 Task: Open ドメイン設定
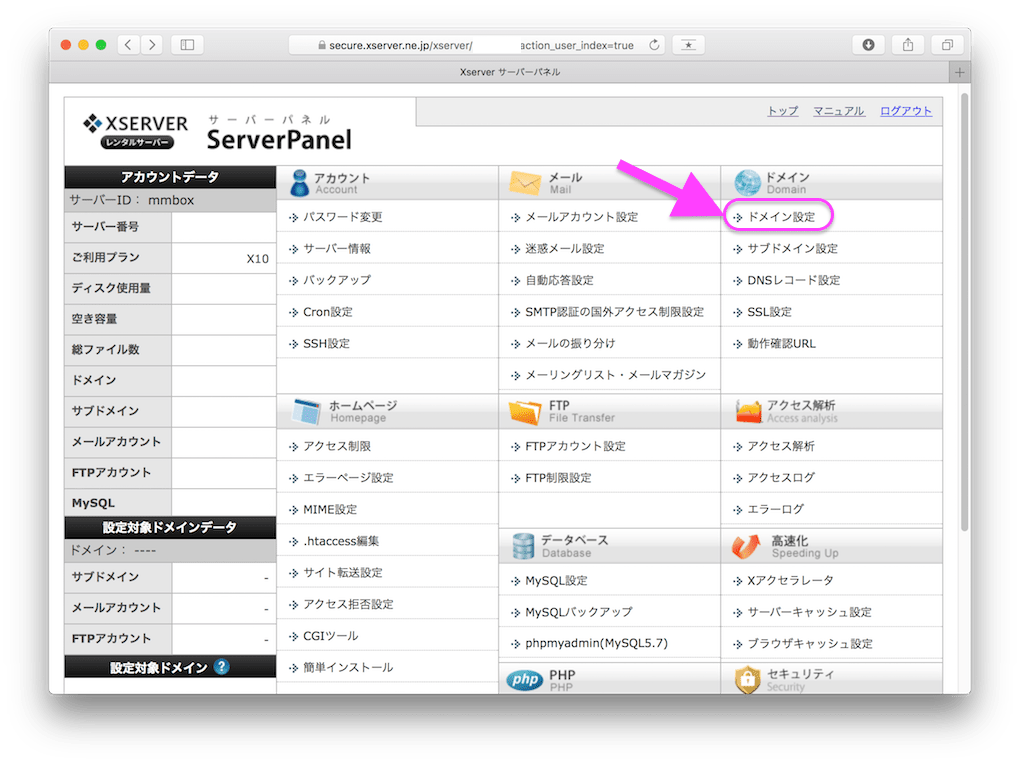(781, 217)
